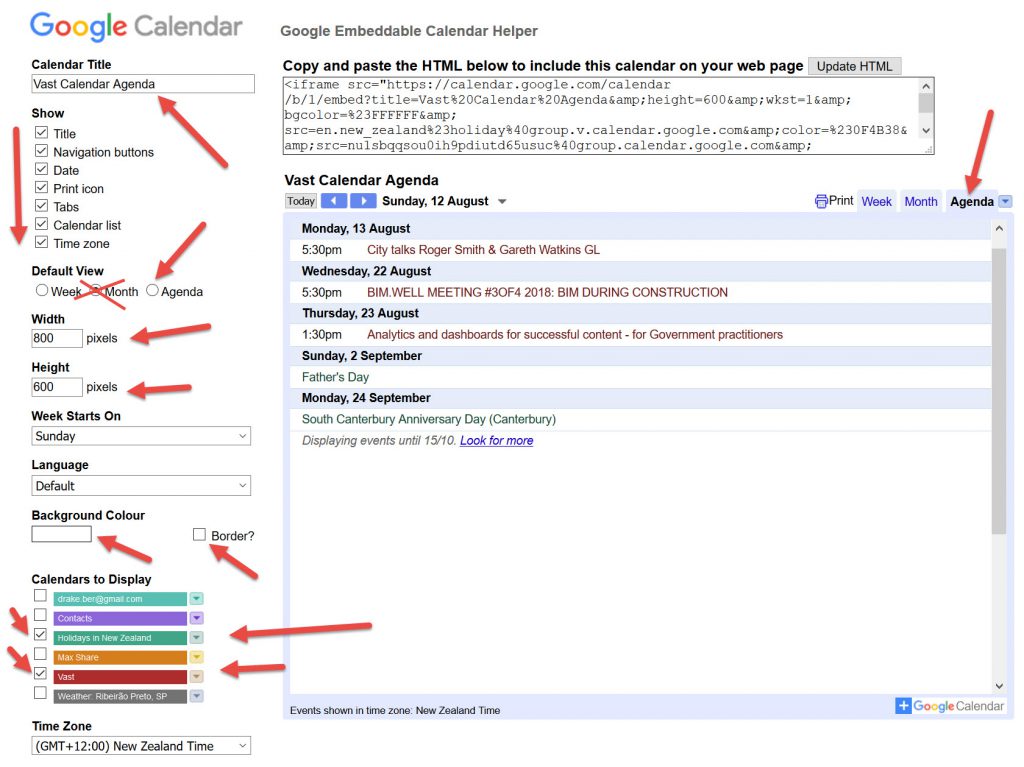This screenshot has height=767, width=1024.
Task: Enable the Border checkbox
Action: coord(200,535)
